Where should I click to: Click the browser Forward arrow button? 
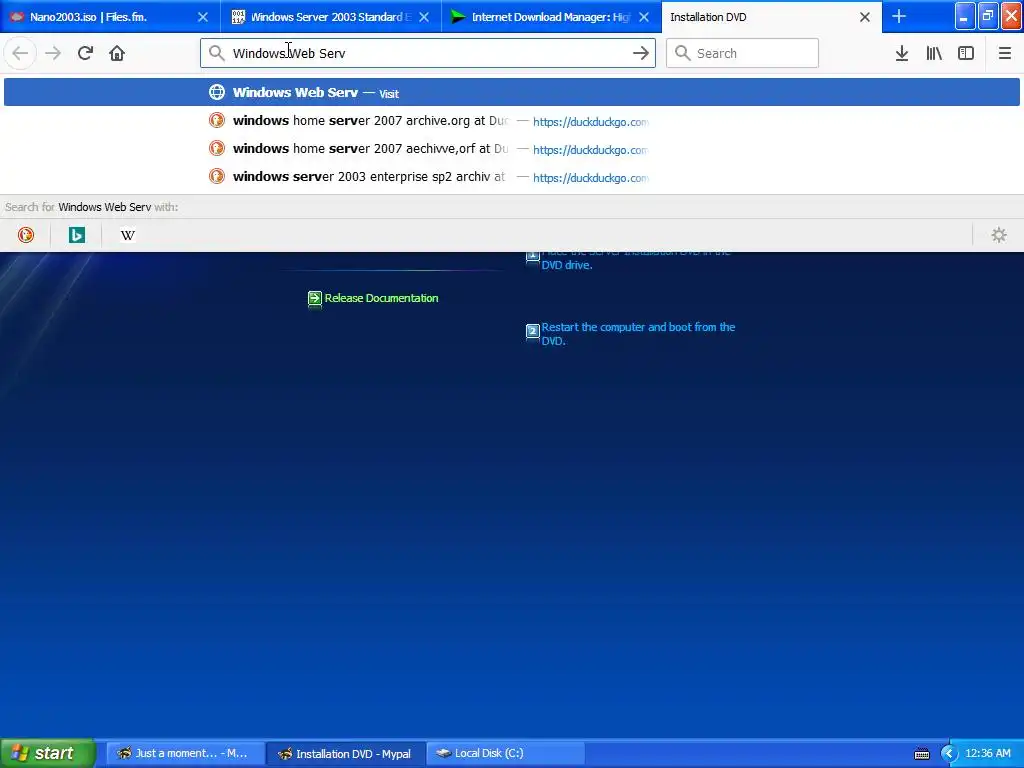pyautogui.click(x=53, y=53)
